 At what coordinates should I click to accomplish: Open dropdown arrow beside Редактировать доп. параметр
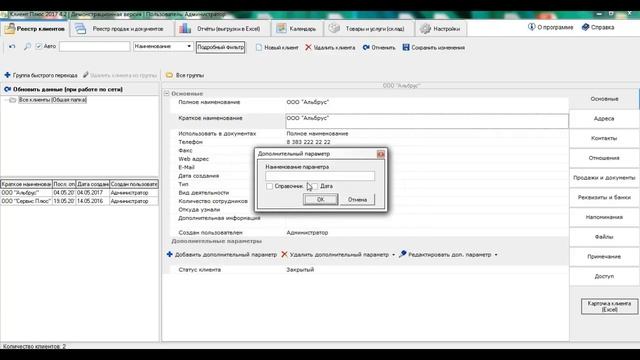(496, 255)
